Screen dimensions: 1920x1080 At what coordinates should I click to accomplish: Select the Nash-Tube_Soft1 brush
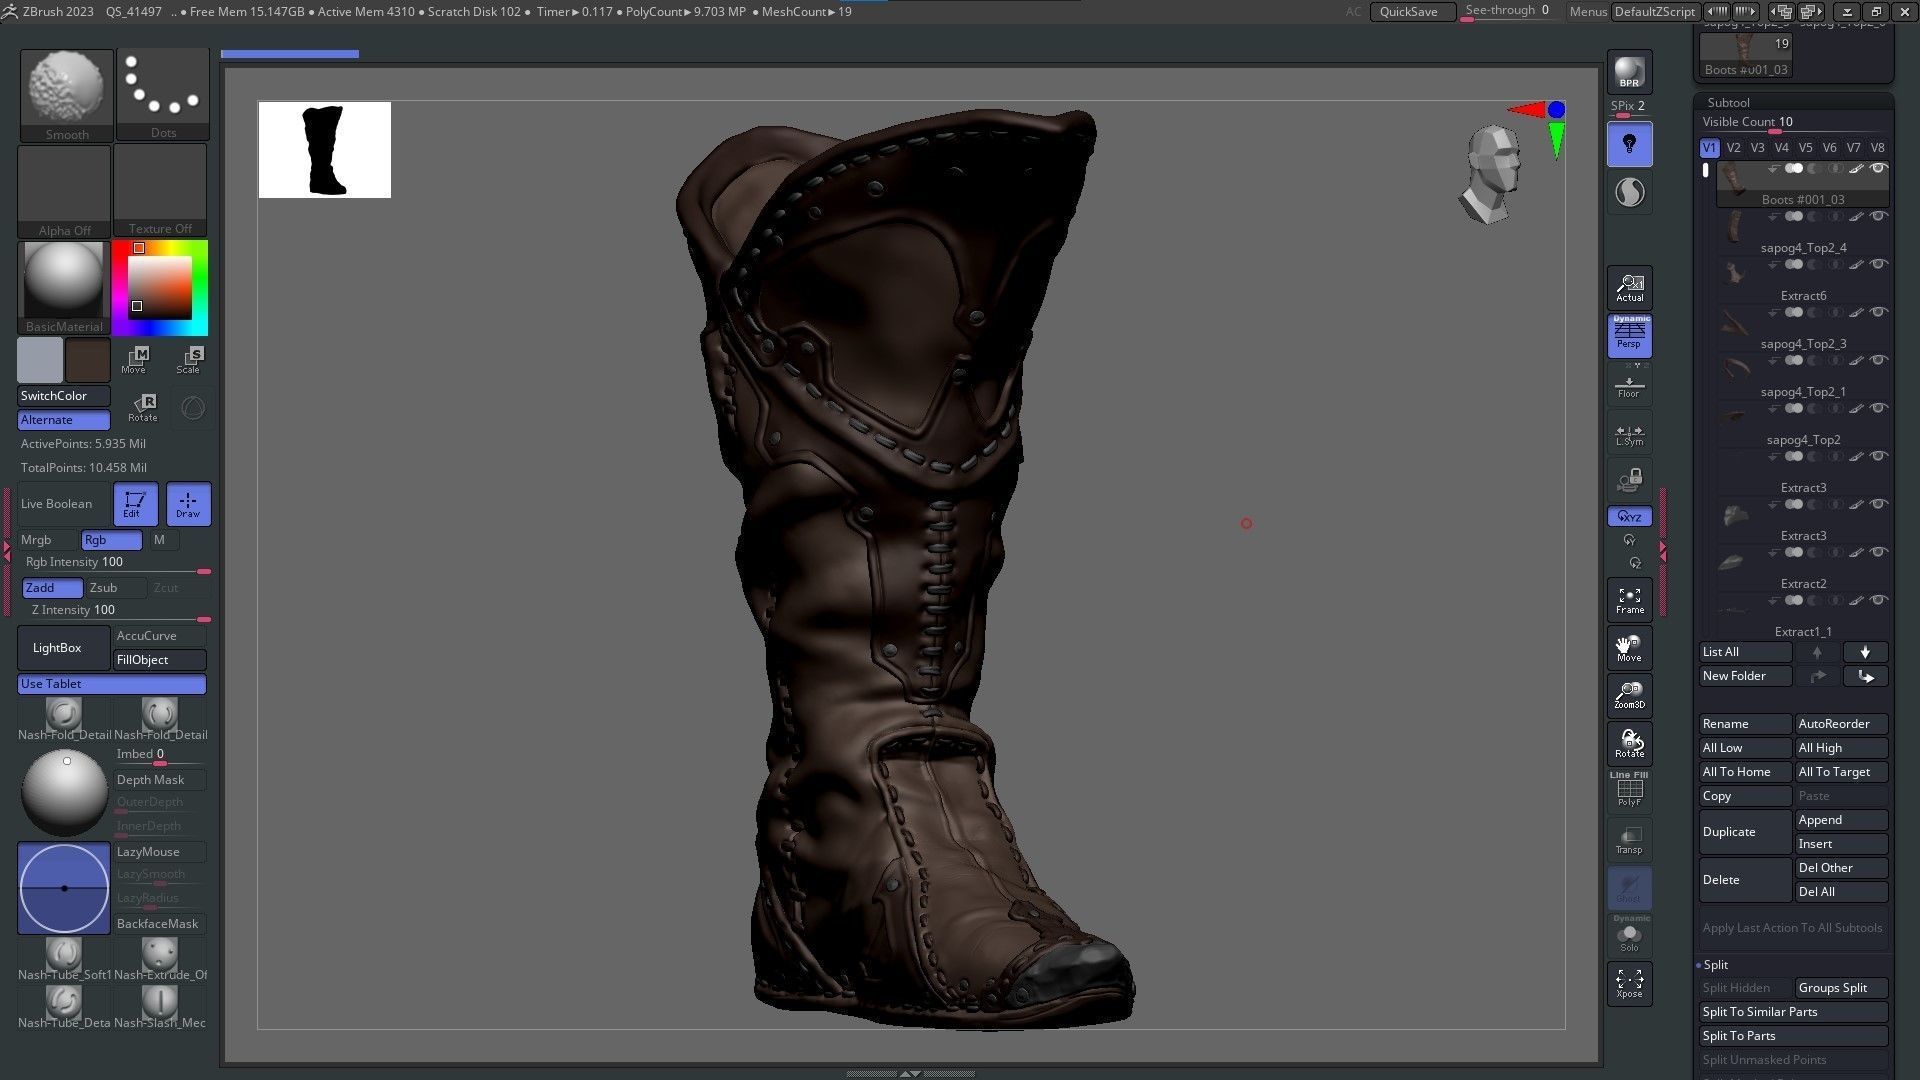(64, 961)
